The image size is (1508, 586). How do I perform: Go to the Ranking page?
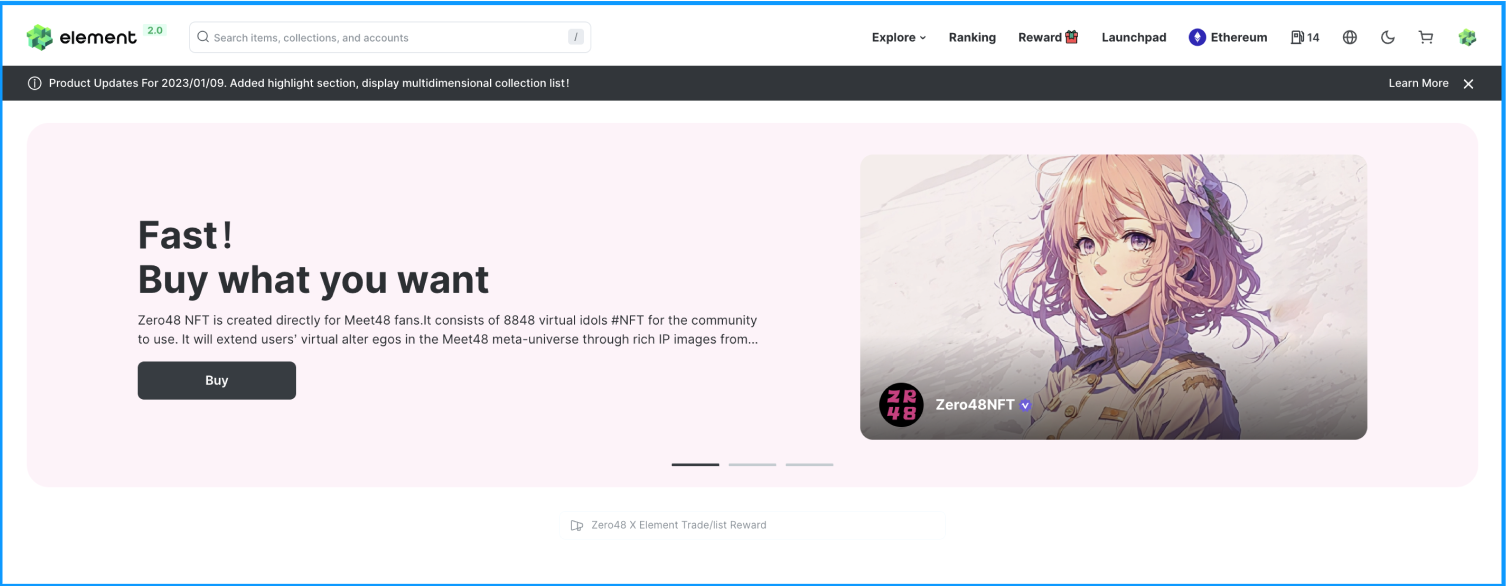point(972,37)
